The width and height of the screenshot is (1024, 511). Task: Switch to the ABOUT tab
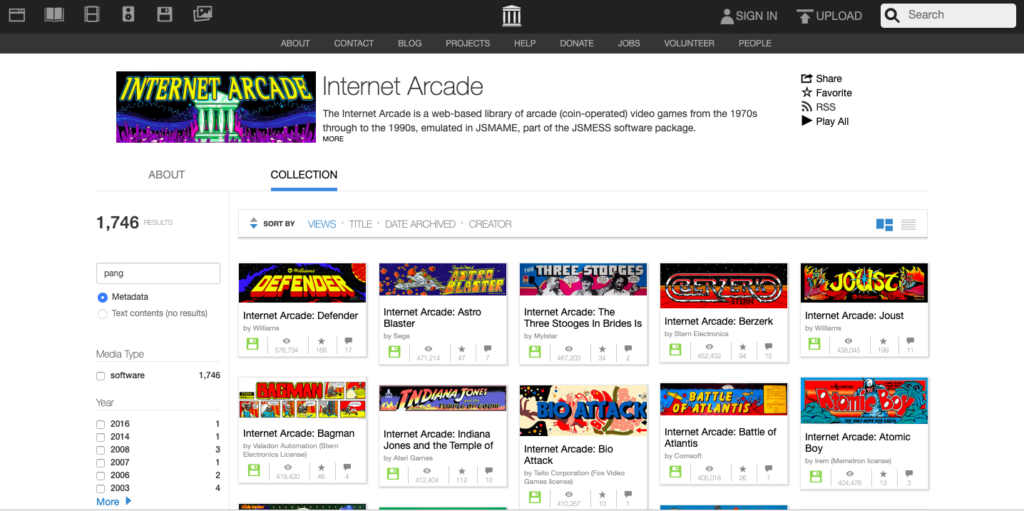click(x=167, y=175)
